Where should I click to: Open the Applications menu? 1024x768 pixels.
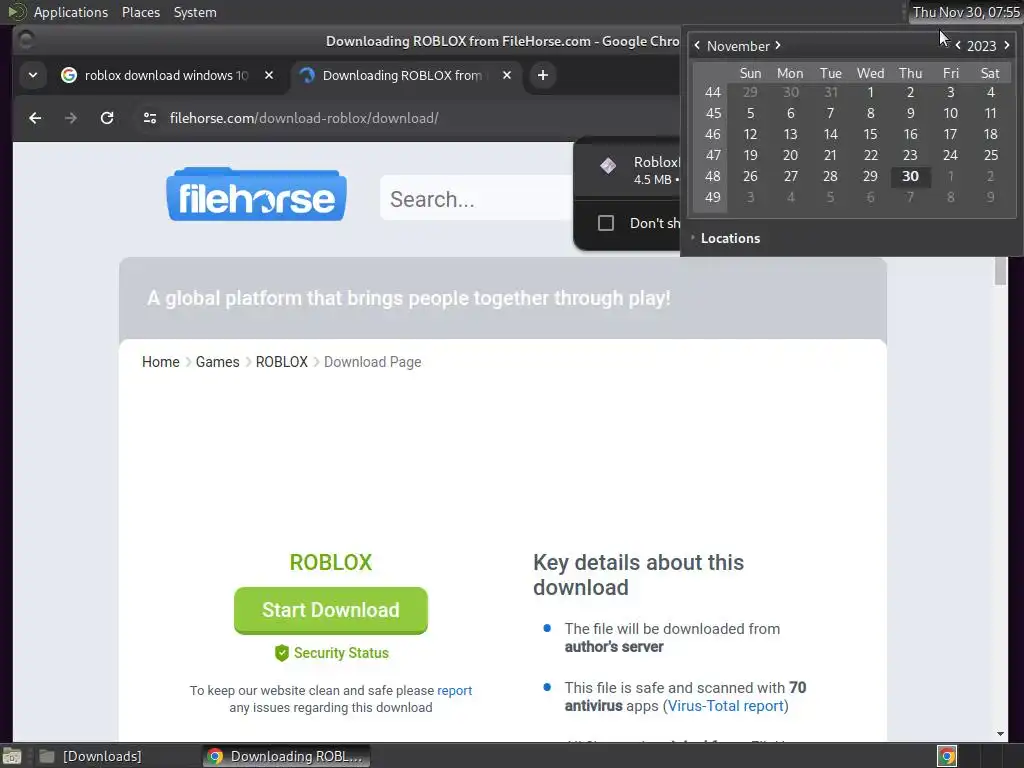coord(71,12)
